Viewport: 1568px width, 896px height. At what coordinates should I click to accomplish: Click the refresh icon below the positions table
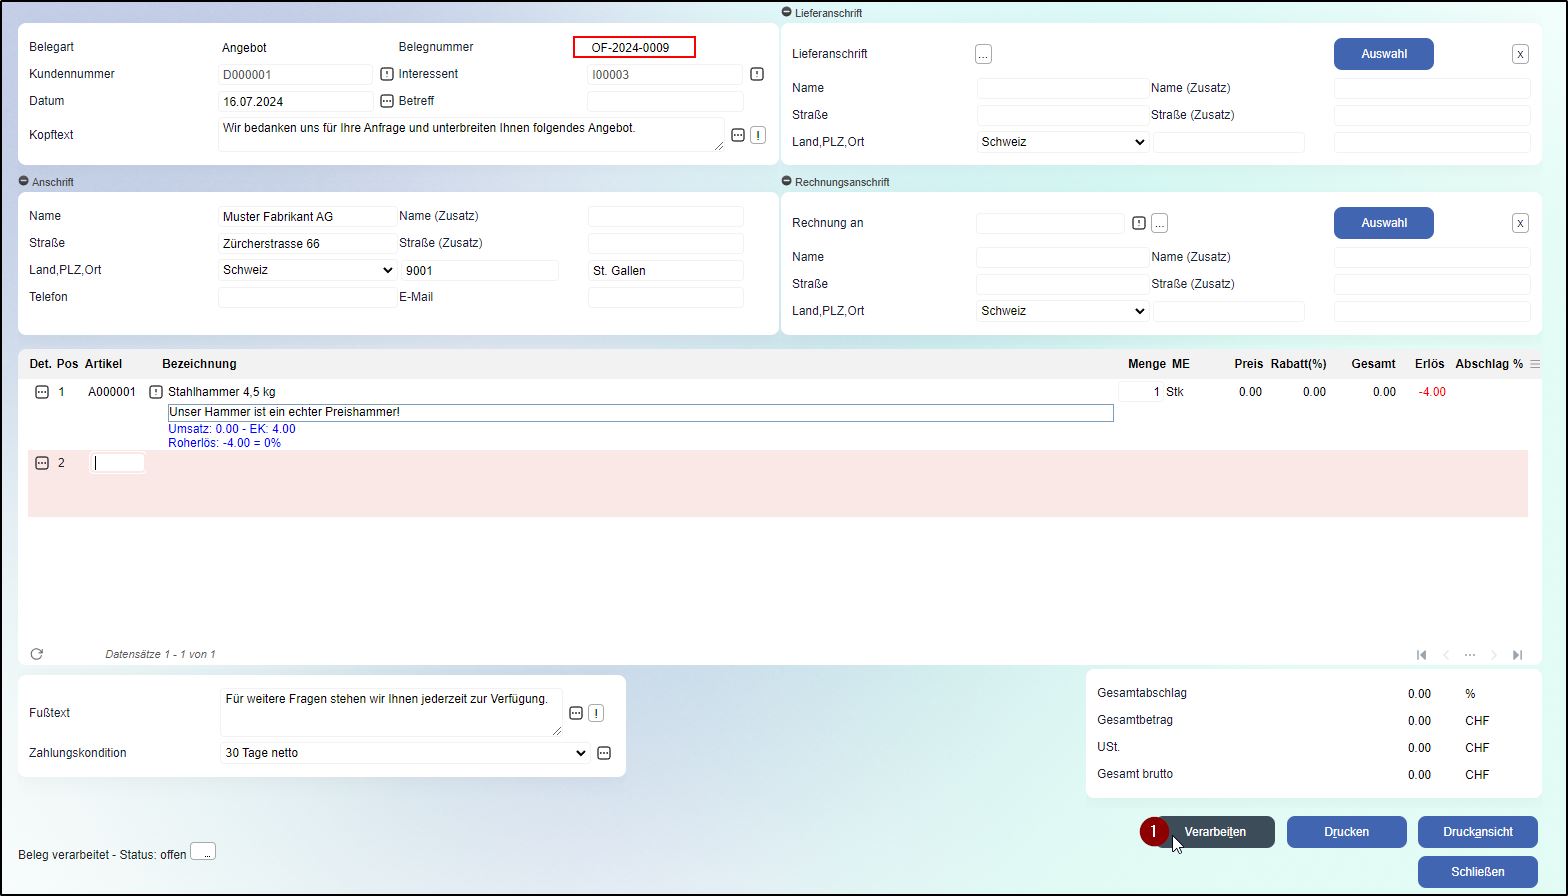[37, 654]
